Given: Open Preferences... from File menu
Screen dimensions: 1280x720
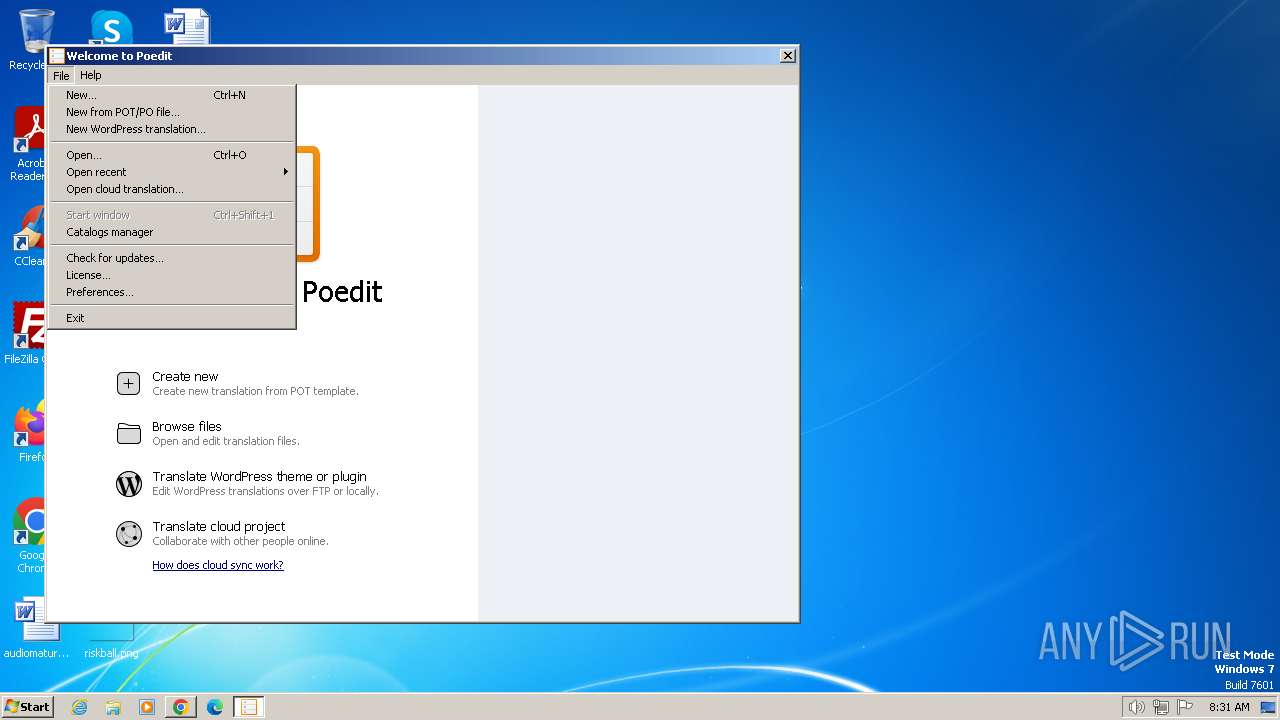Looking at the screenshot, I should (x=172, y=292).
